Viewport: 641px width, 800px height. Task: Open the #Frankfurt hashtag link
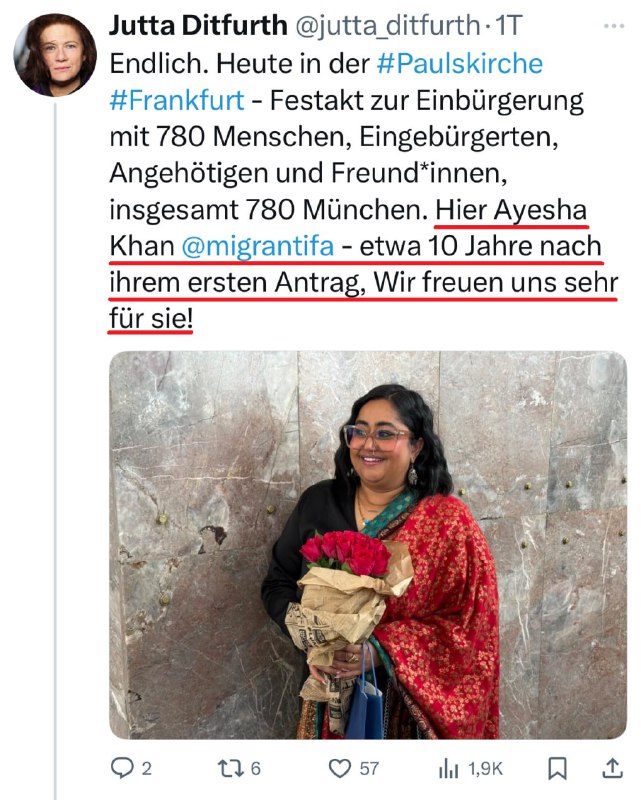pyautogui.click(x=177, y=100)
